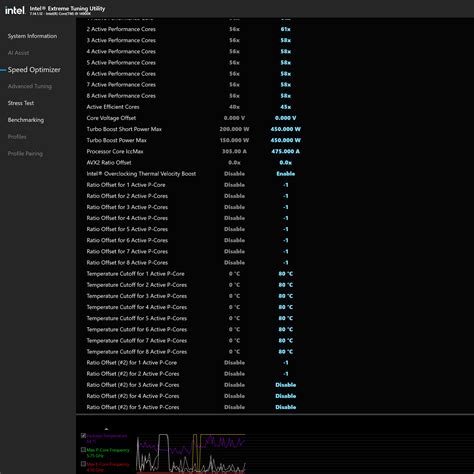474x474 pixels.
Task: Click Disable for Ratio Offset 8 Active P-Cores
Action: tap(234, 263)
